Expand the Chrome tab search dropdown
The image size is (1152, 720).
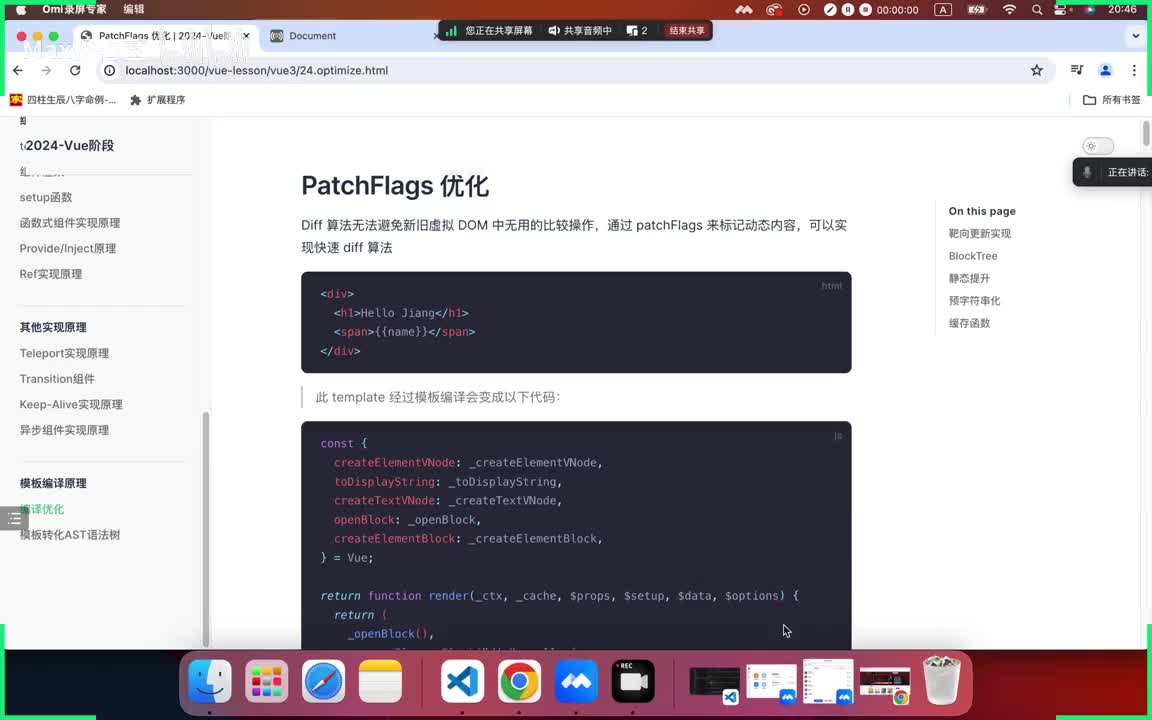click(x=1136, y=35)
